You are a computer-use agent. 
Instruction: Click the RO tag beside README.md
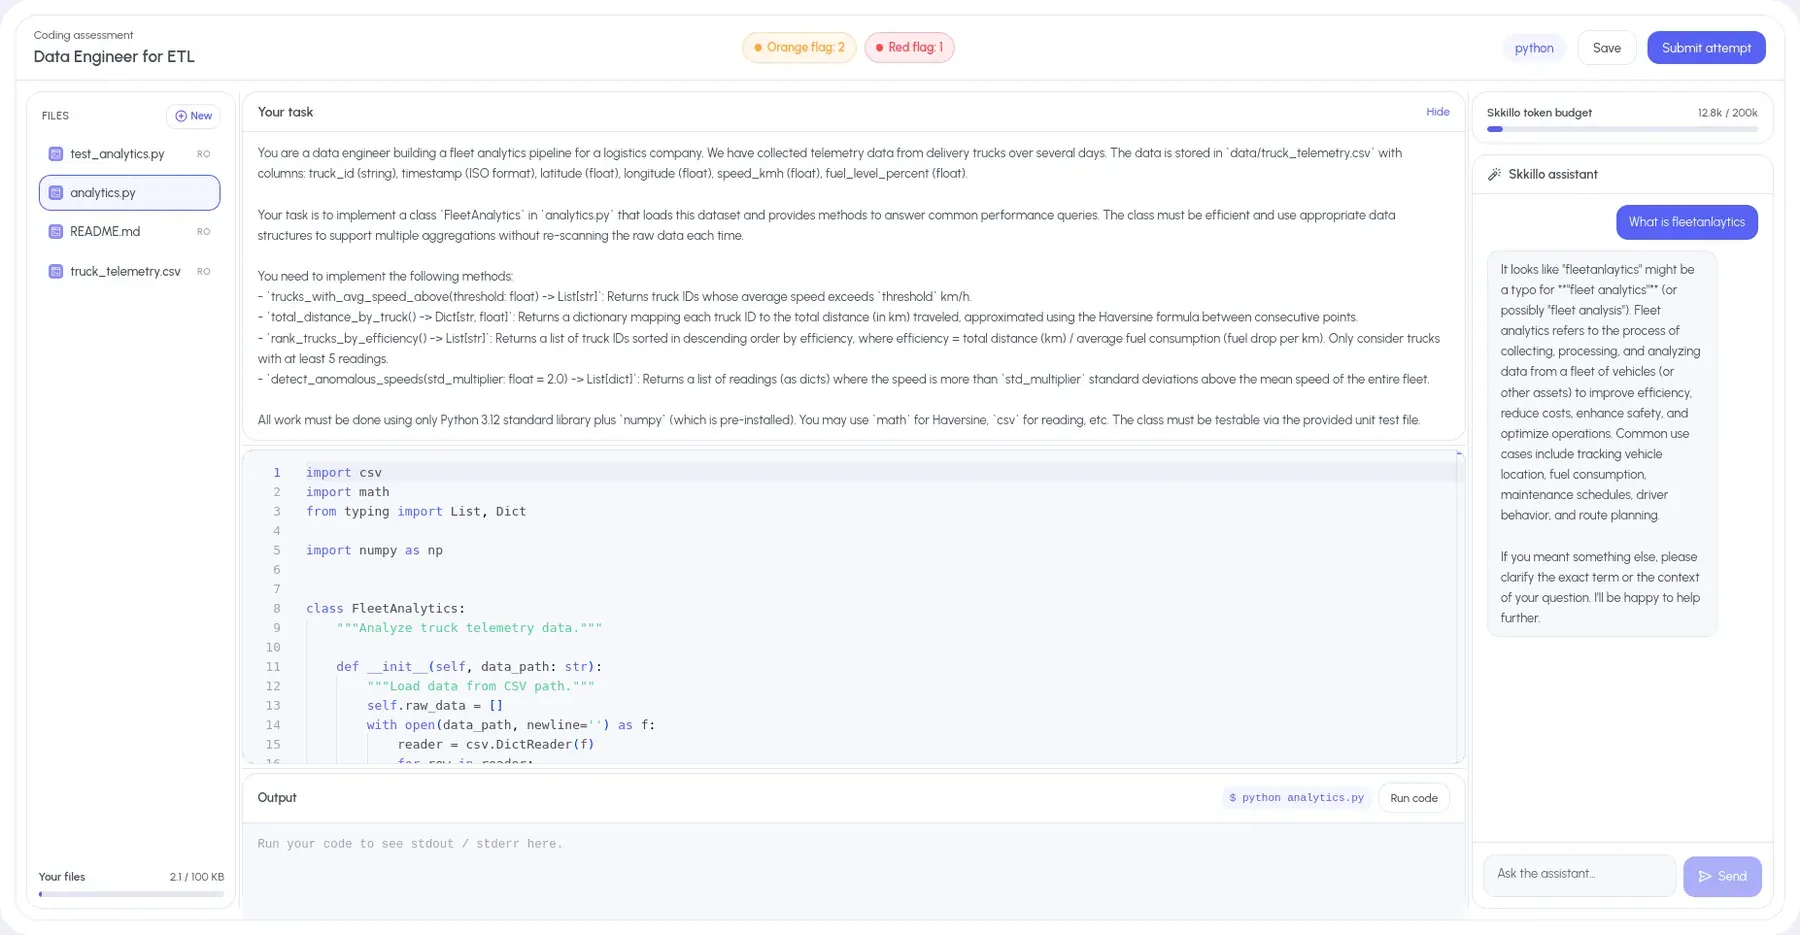pyautogui.click(x=204, y=232)
